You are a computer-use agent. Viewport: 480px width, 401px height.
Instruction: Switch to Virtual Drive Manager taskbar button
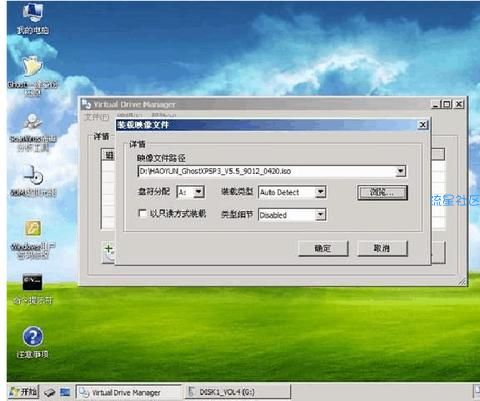click(128, 392)
